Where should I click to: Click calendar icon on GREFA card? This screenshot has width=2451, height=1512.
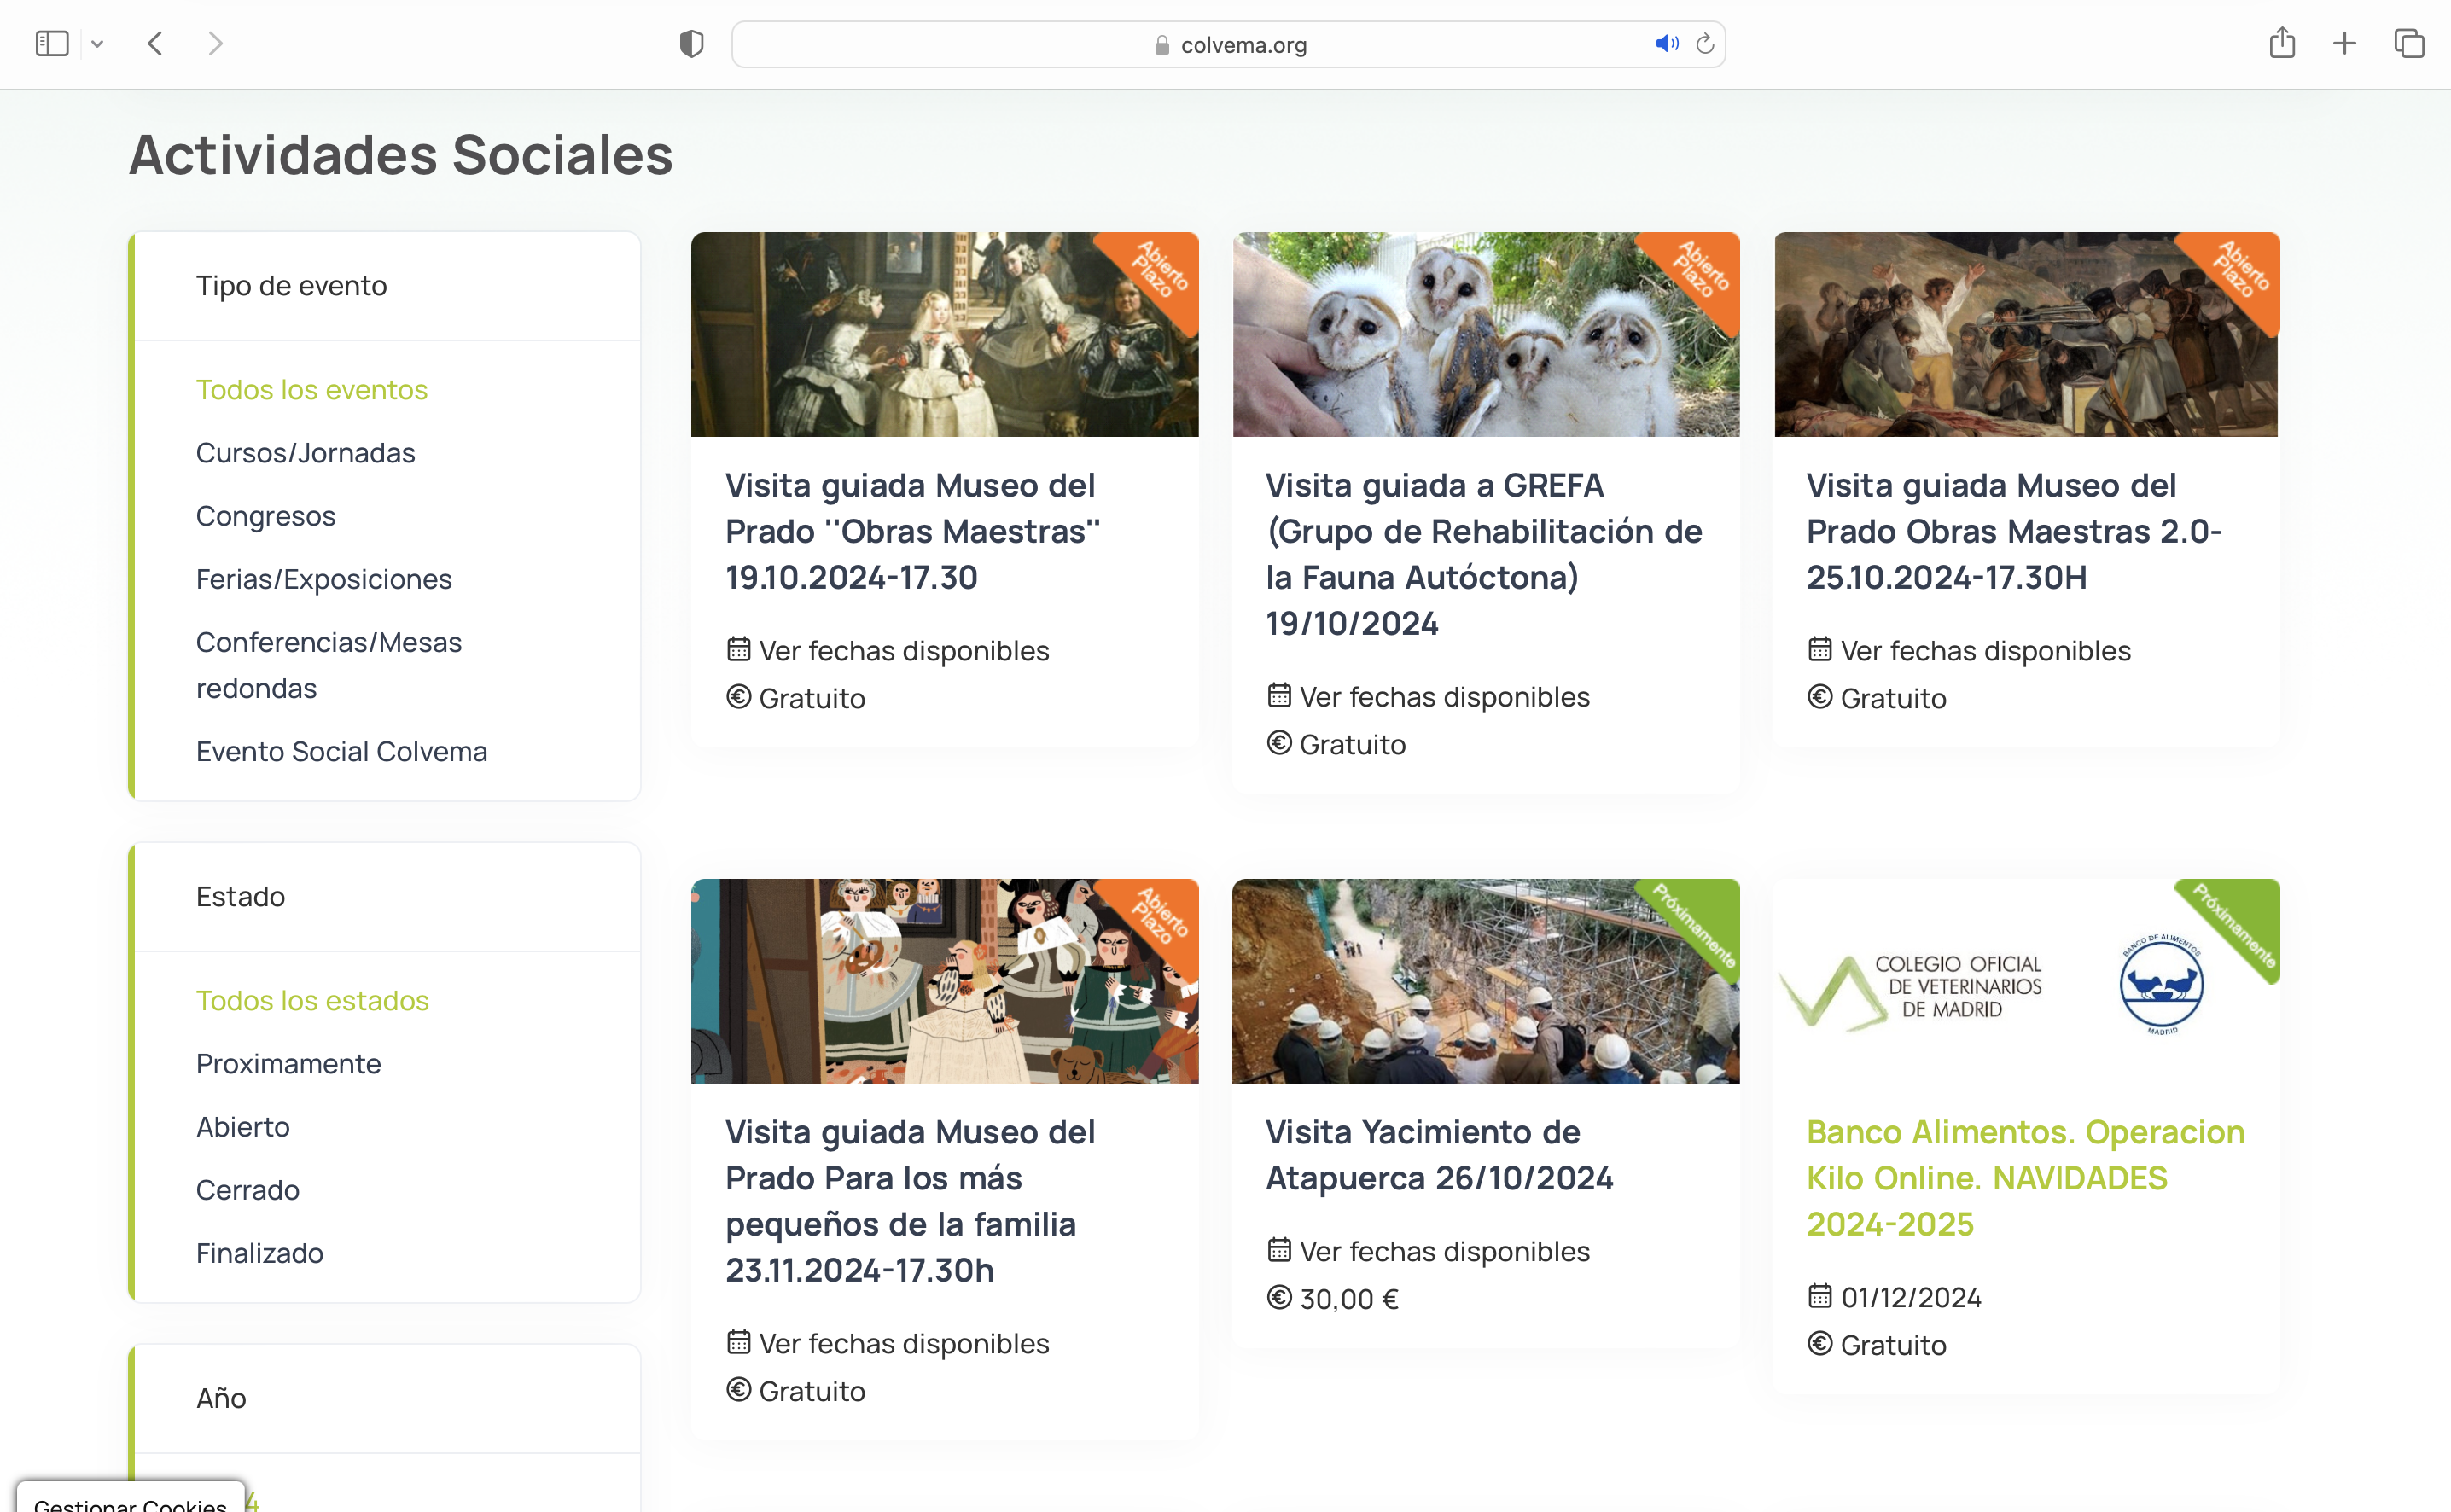(1279, 695)
